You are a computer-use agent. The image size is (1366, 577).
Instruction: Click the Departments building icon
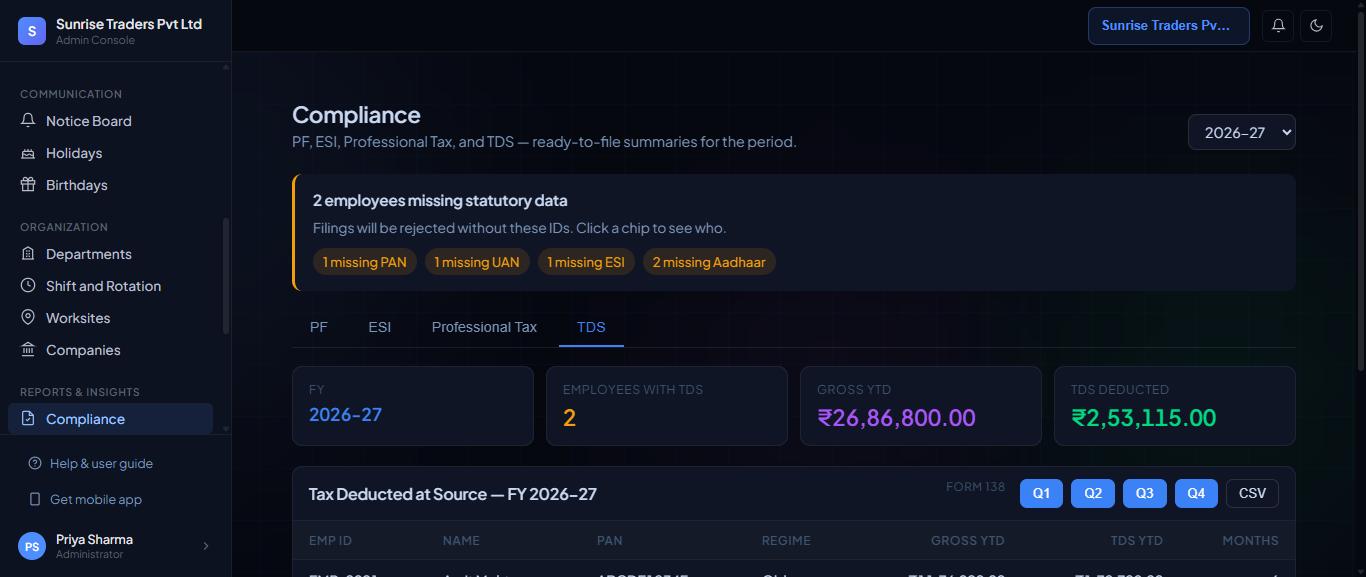pos(28,254)
